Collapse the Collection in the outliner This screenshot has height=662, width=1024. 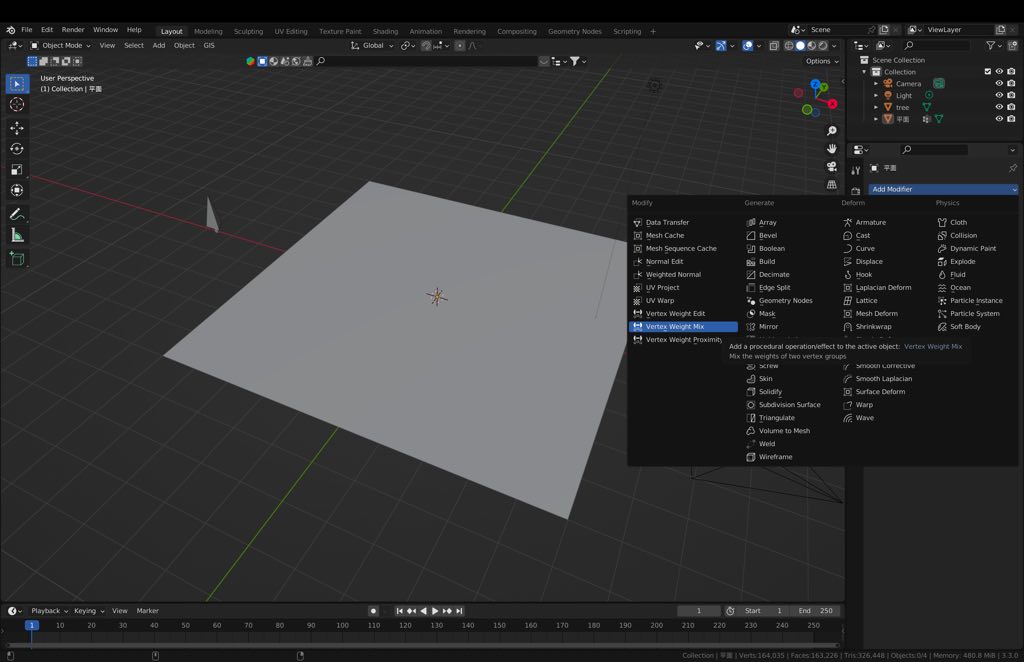pos(864,71)
